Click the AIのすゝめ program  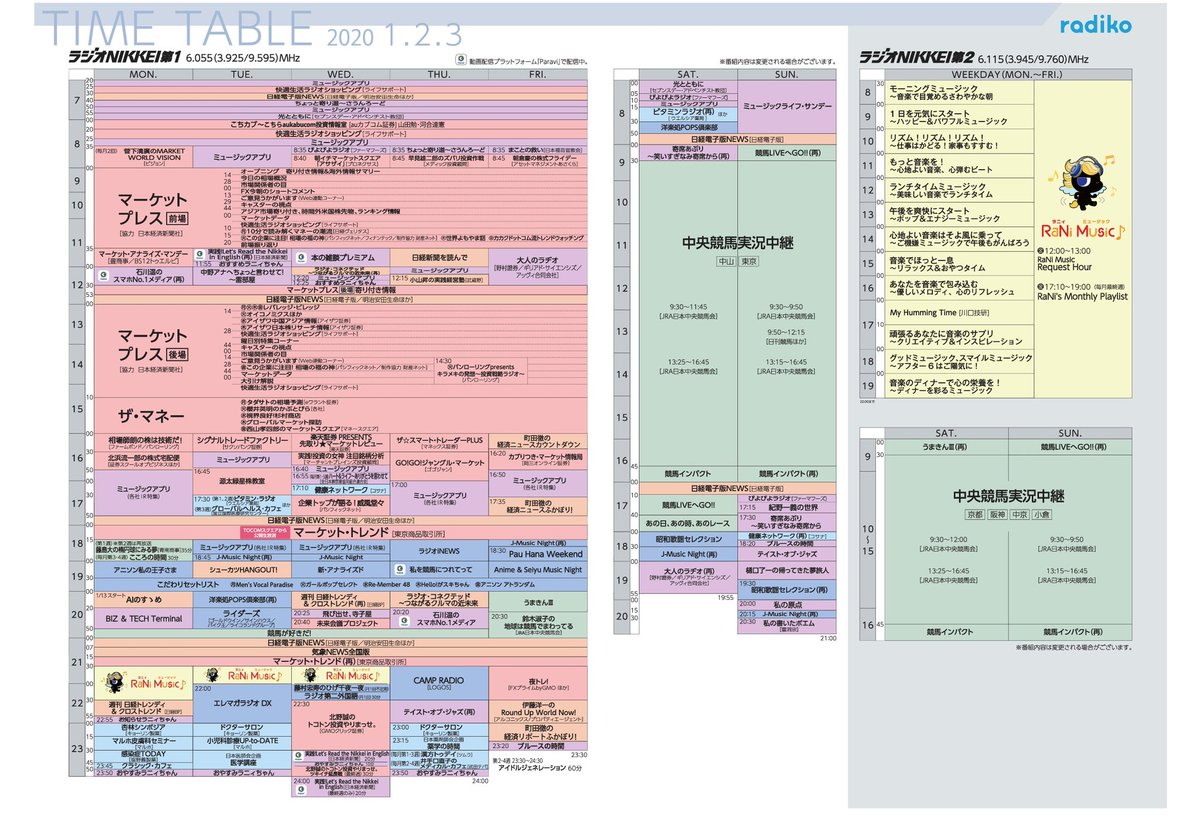(142, 601)
